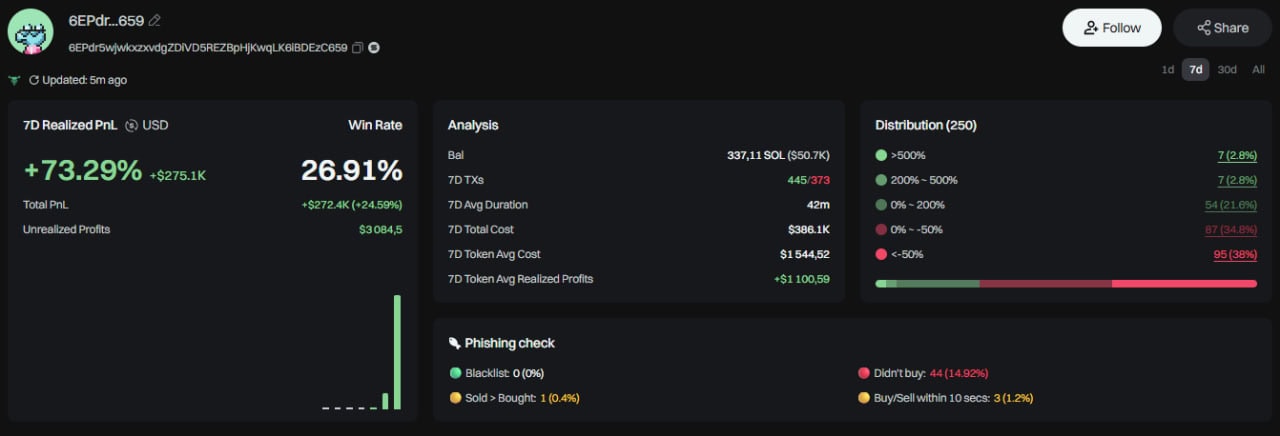1280x436 pixels.
Task: Share this wallet profile
Action: pyautogui.click(x=1222, y=28)
